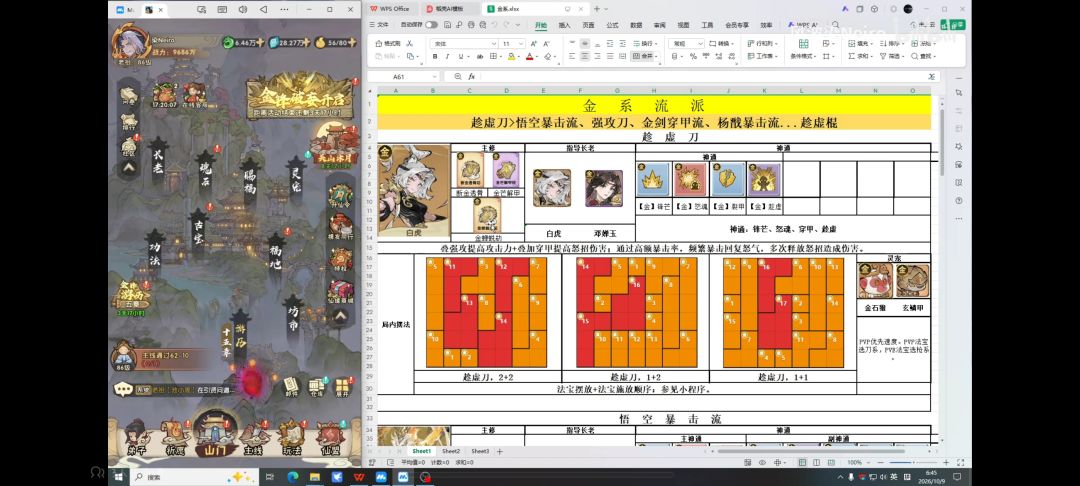Viewport: 1080px width, 486px height.
Task: Open File Explorer from the taskbar
Action: tap(314, 476)
